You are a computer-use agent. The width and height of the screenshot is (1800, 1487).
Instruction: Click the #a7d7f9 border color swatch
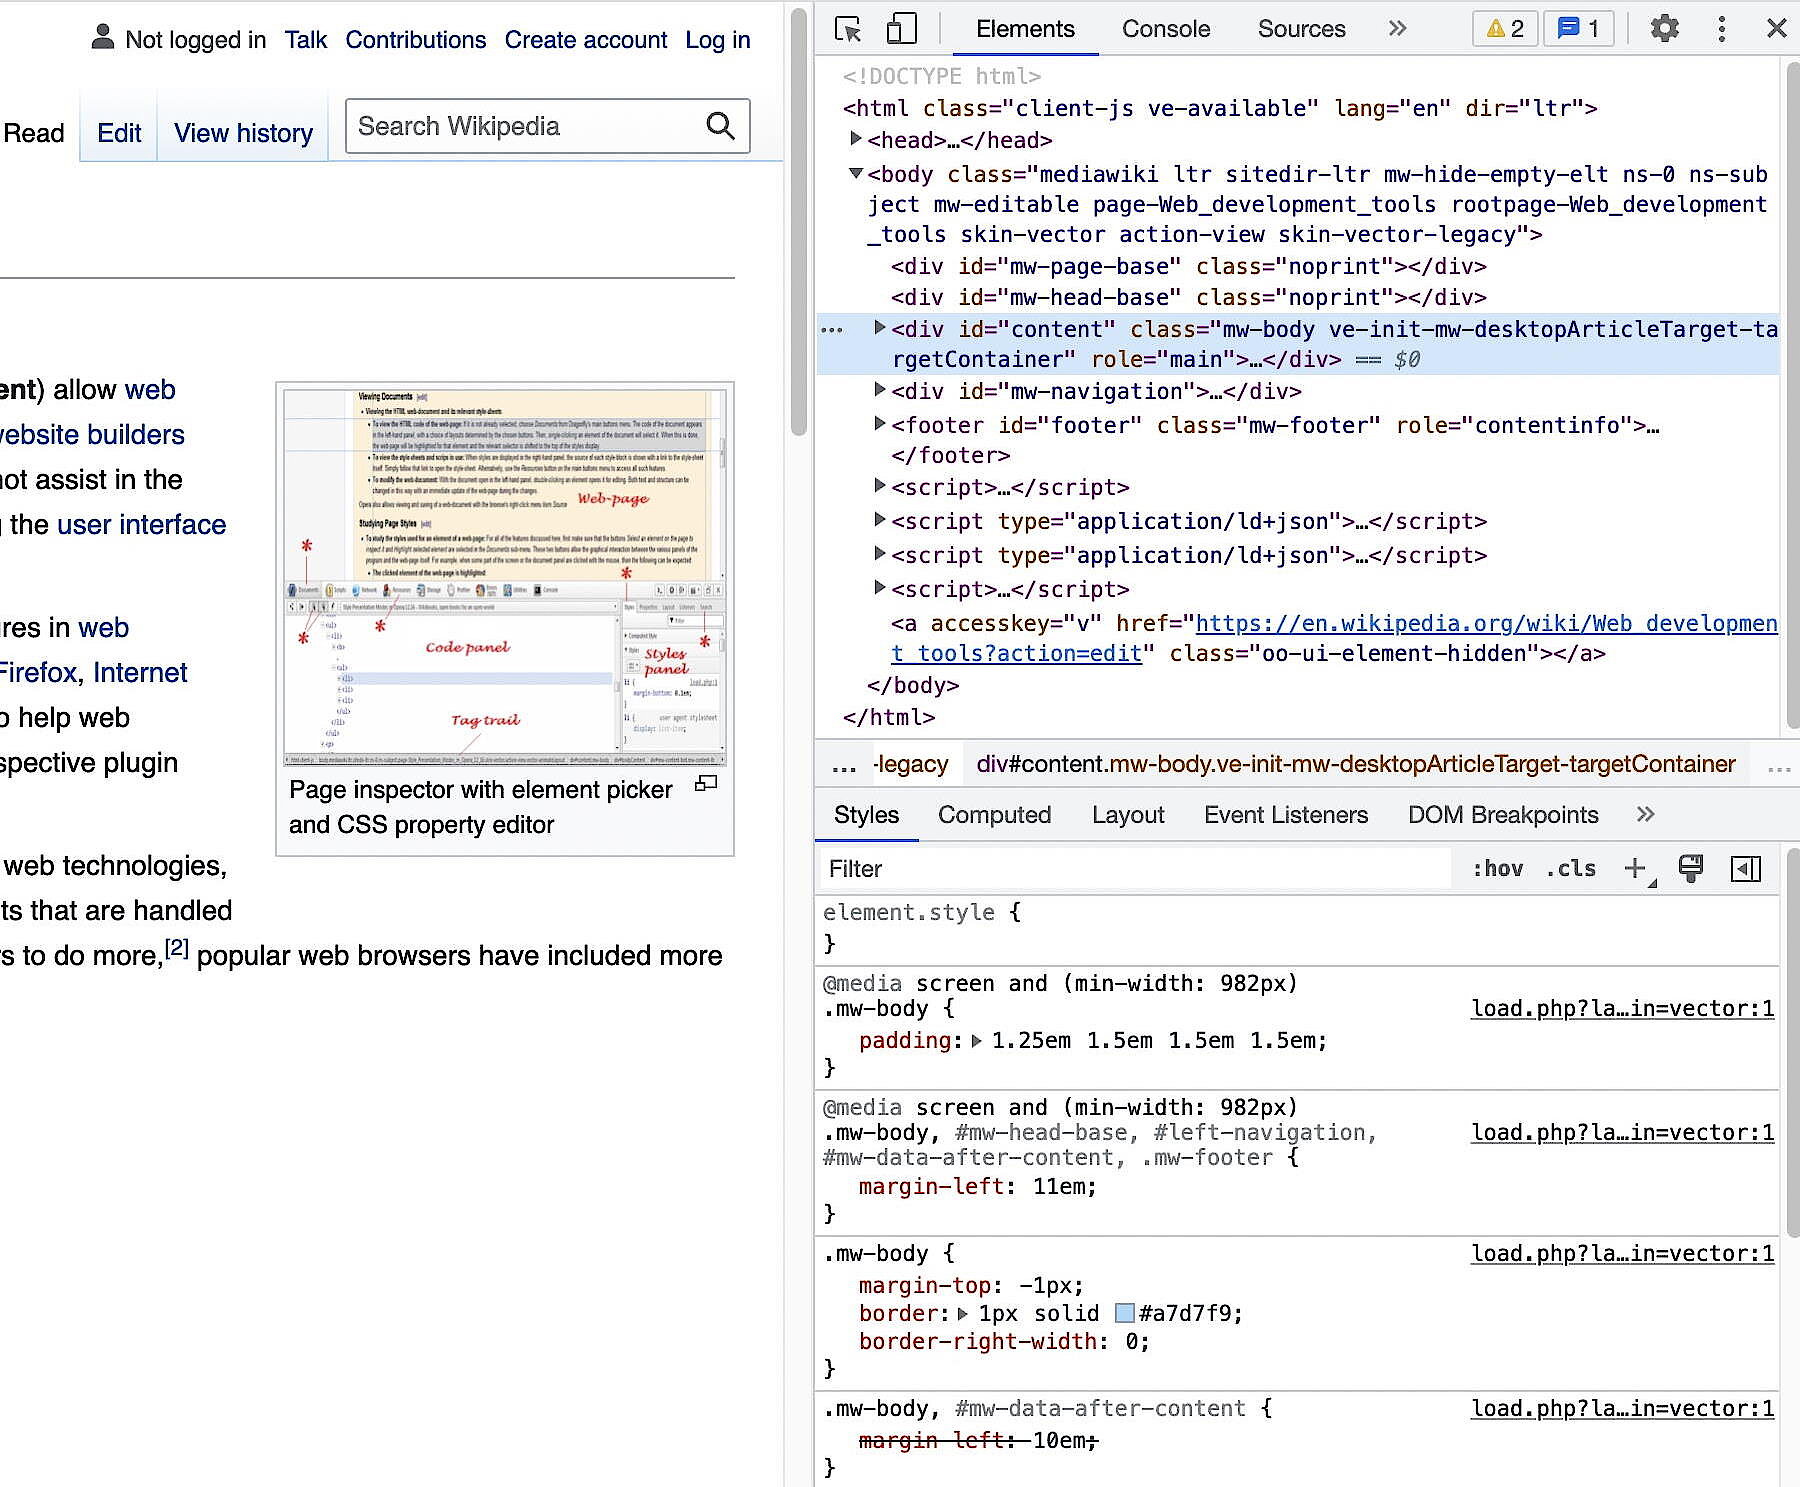click(x=1125, y=1313)
